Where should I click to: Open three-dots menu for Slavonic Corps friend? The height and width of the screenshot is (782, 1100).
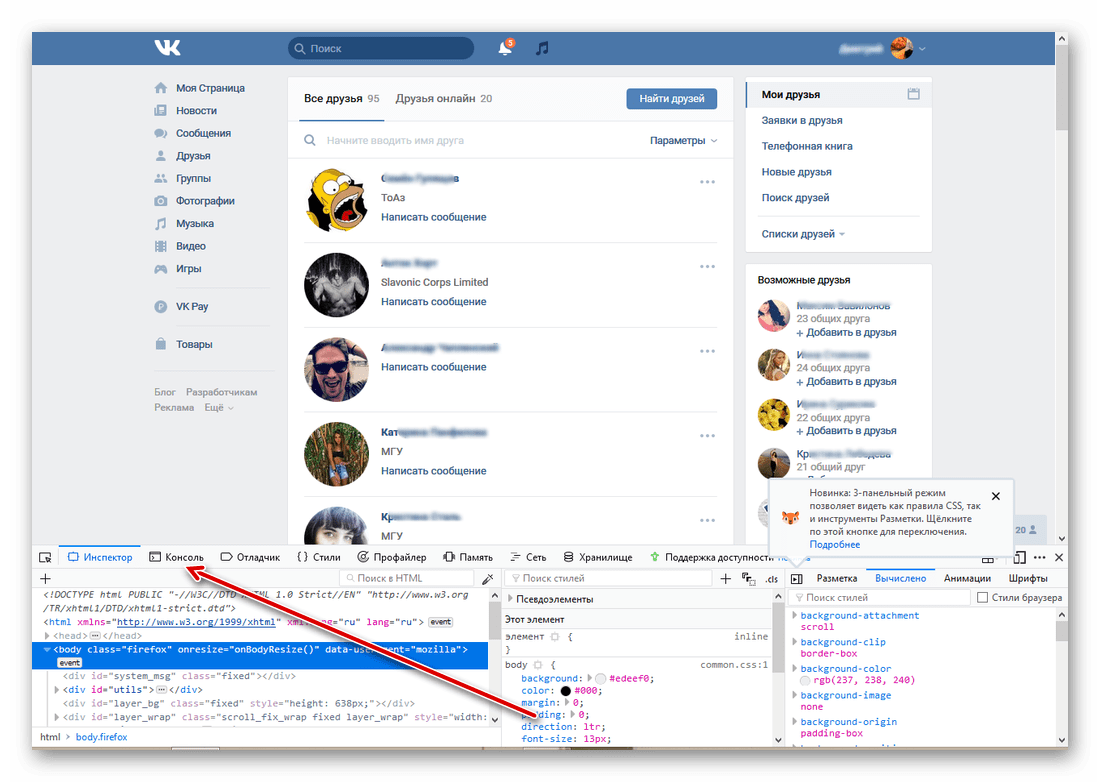(x=707, y=267)
